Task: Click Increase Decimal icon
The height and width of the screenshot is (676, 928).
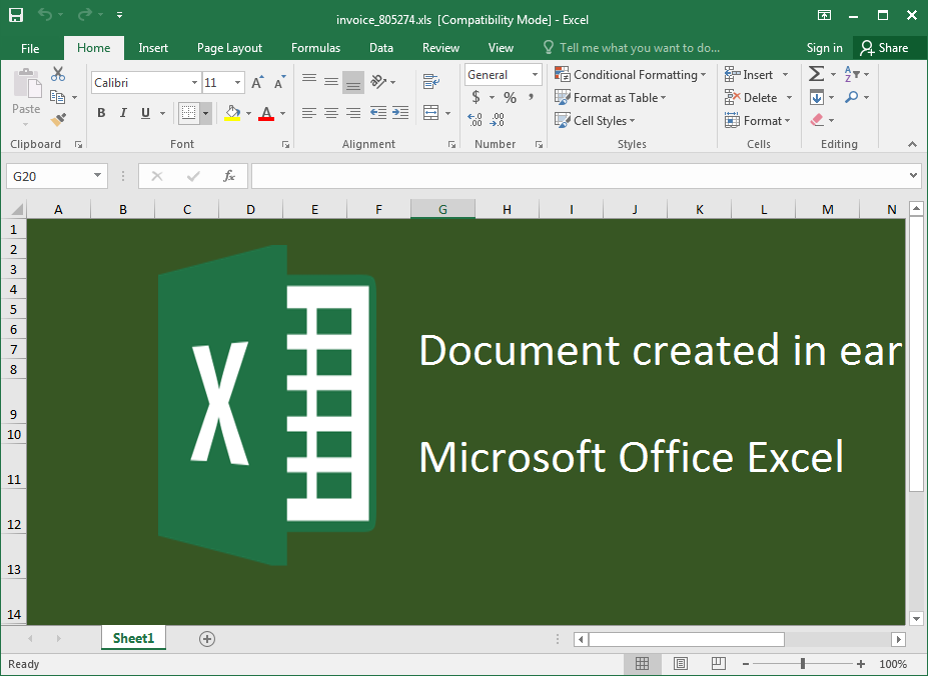Action: [x=475, y=120]
